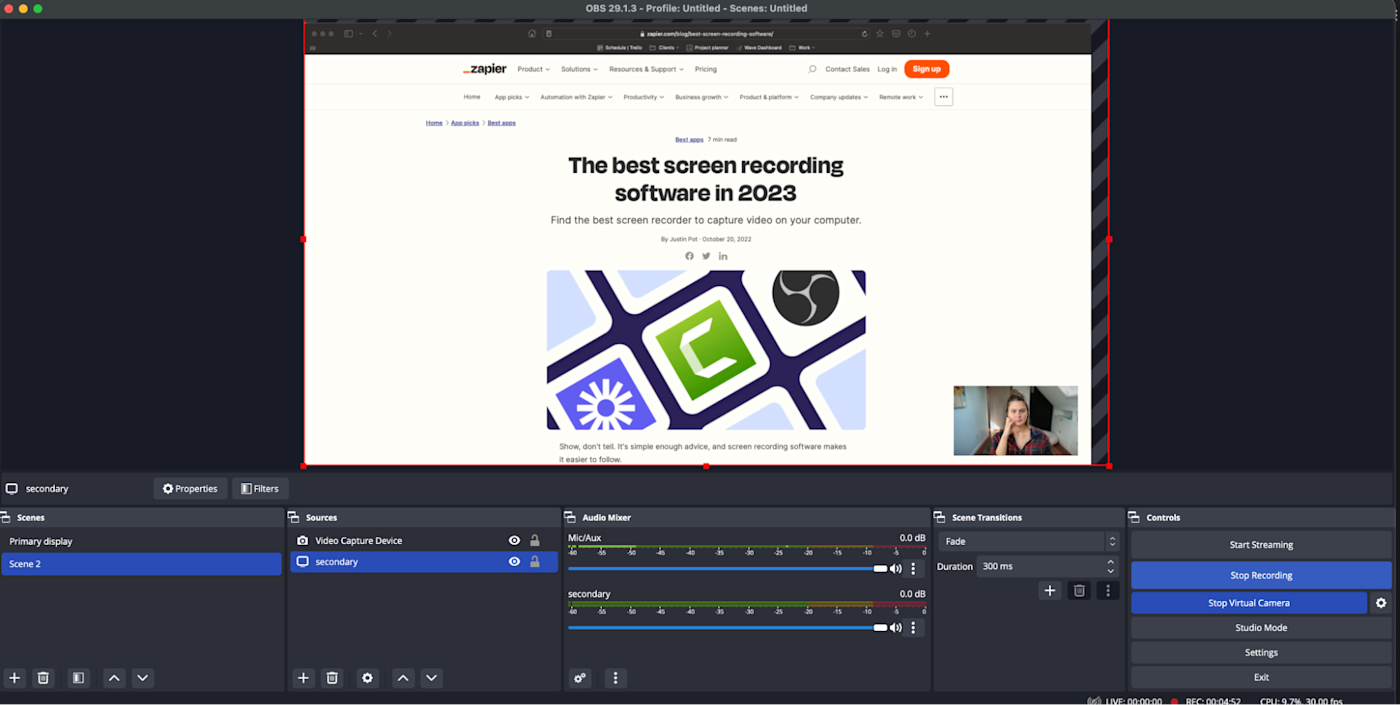This screenshot has height=705, width=1400.
Task: Click the Sources dock float icon
Action: (x=294, y=518)
